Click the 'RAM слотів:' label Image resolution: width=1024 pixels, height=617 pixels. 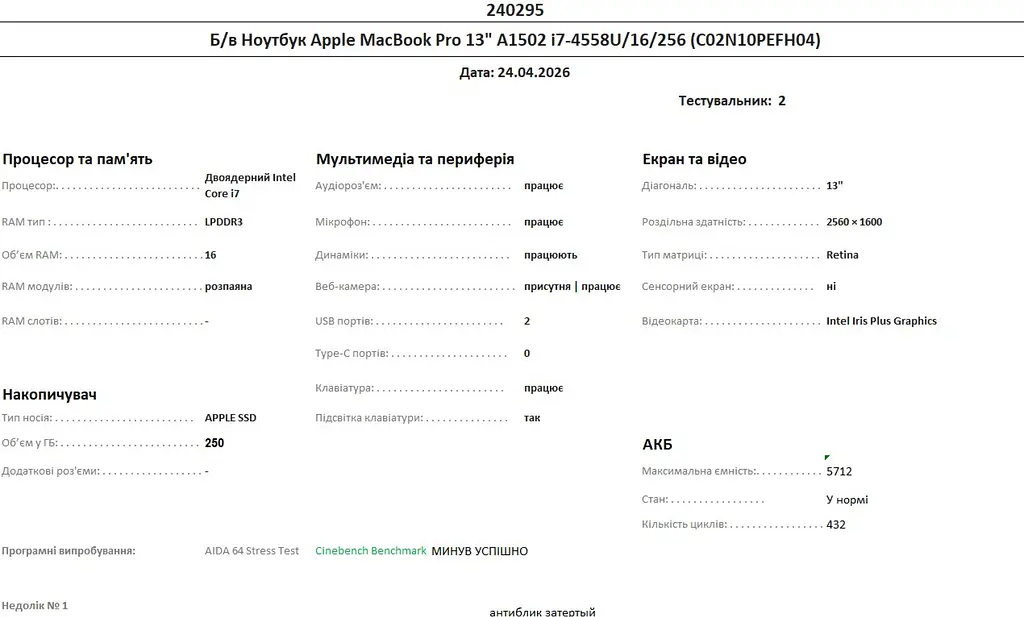coord(31,321)
